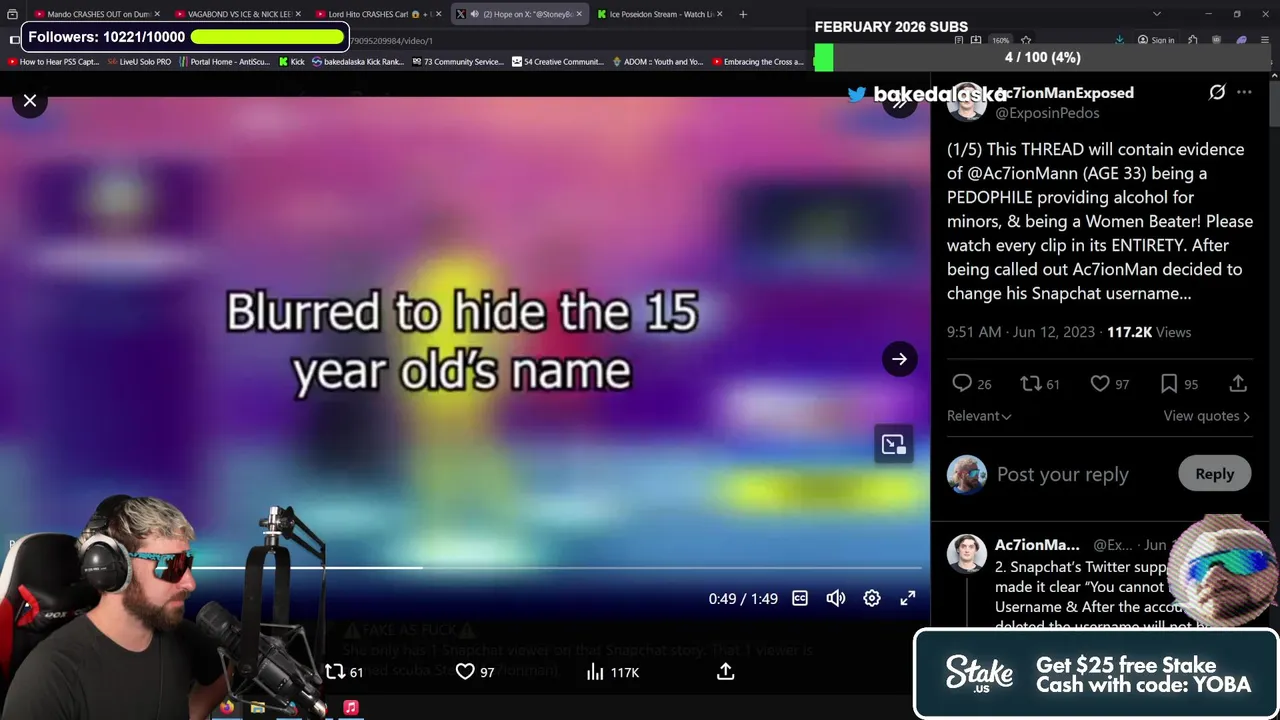Share the post from the video toolbar
Image resolution: width=1280 pixels, height=720 pixels.
pos(726,672)
